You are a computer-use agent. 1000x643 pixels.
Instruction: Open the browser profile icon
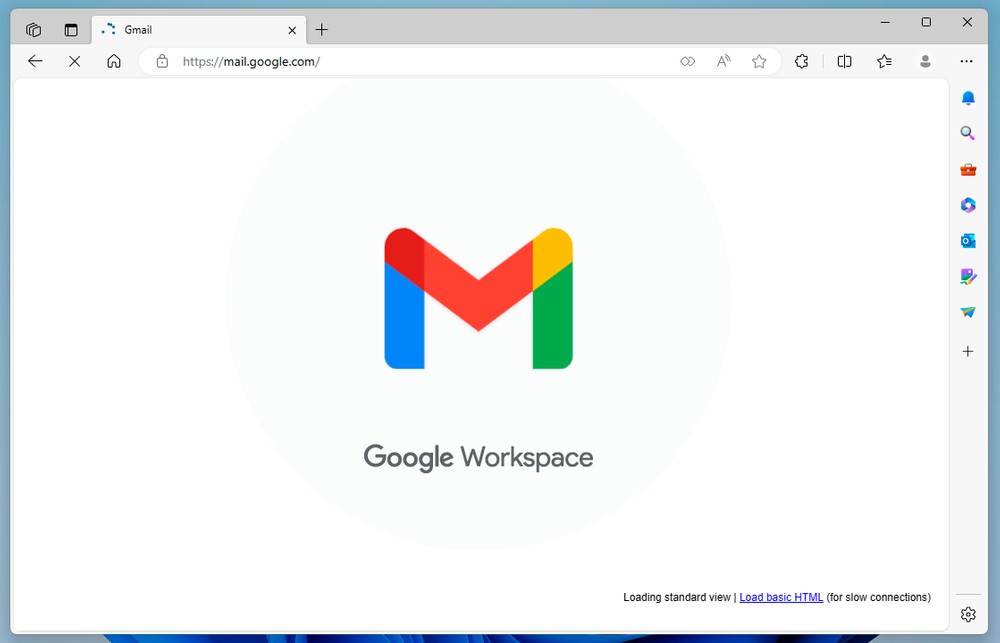tap(925, 61)
